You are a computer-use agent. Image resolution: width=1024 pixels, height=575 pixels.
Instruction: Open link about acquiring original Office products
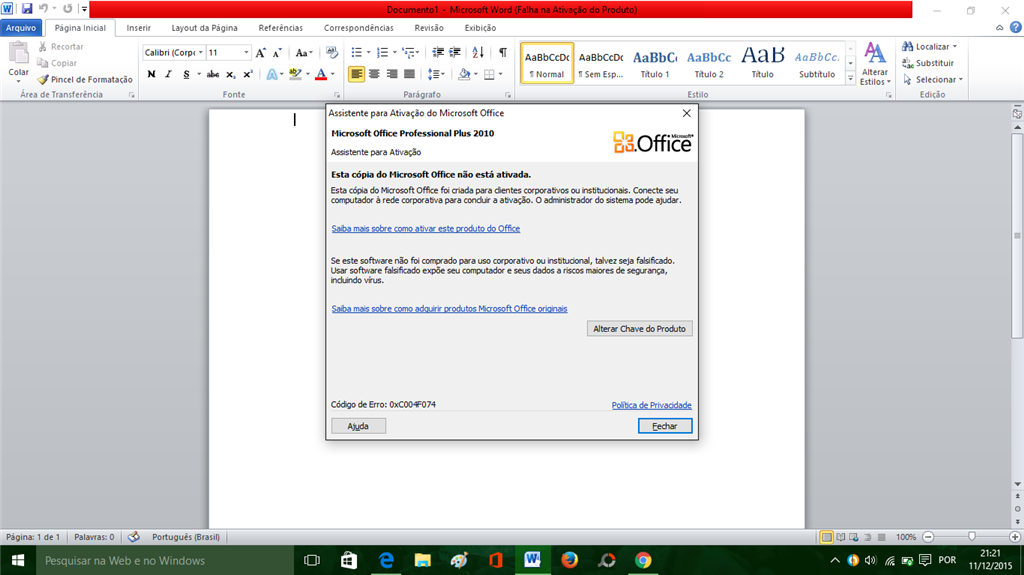point(449,308)
